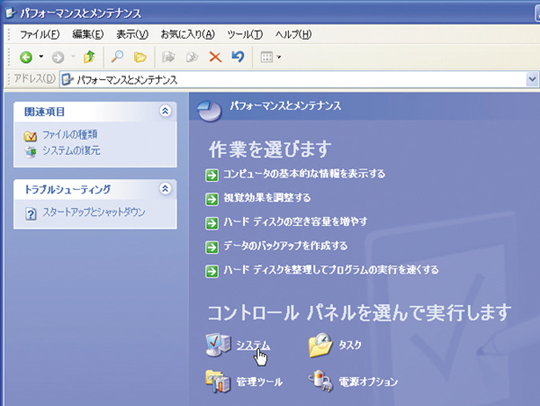Viewport: 540px width, 406px height.
Task: Open the タスク scheduled tasks icon
Action: pyautogui.click(x=321, y=345)
